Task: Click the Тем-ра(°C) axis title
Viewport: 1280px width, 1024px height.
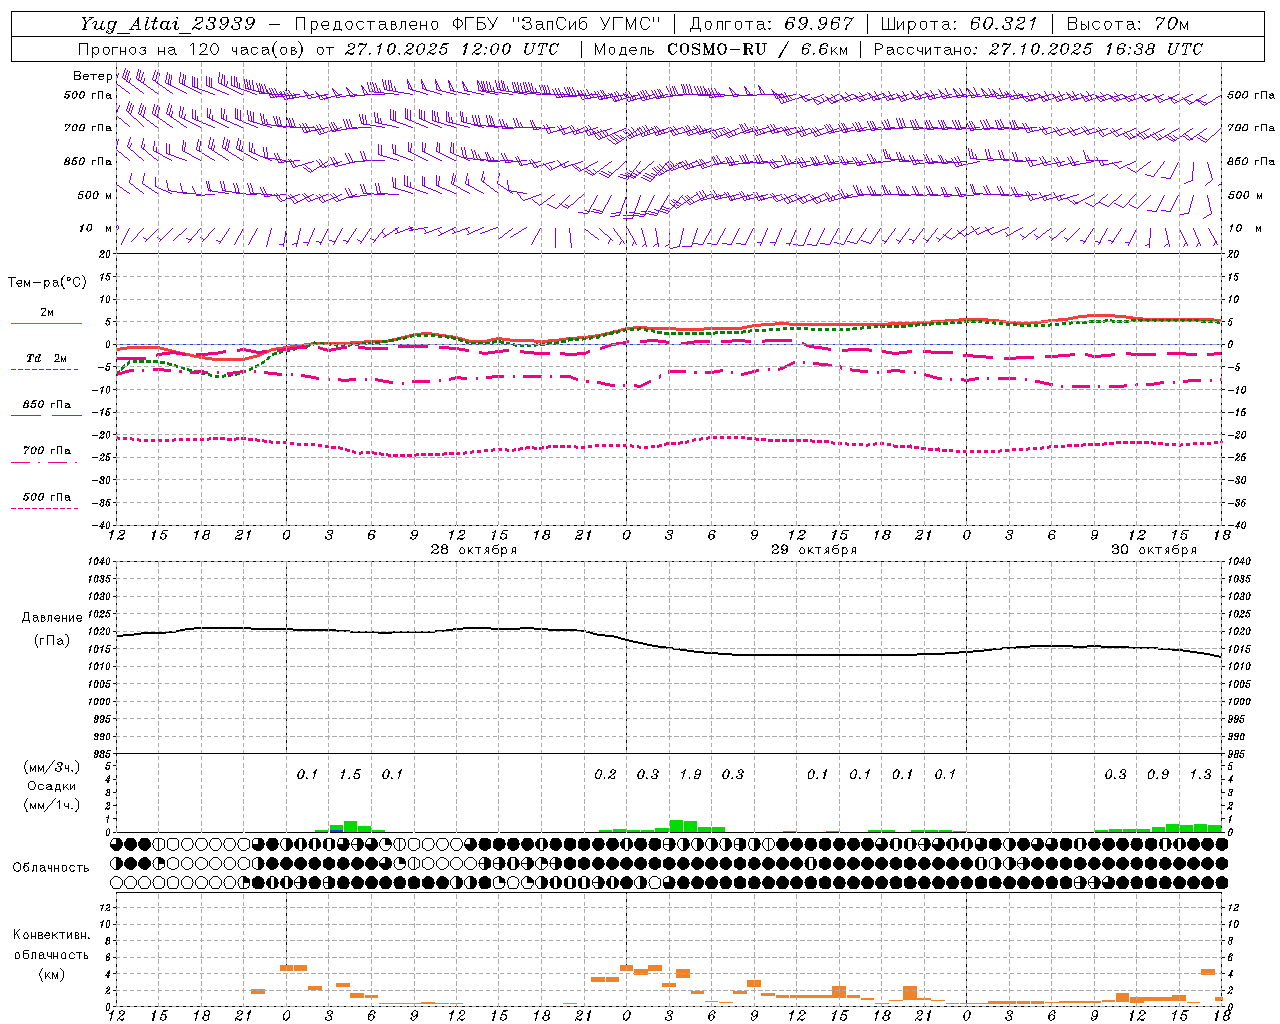Action: coord(47,283)
